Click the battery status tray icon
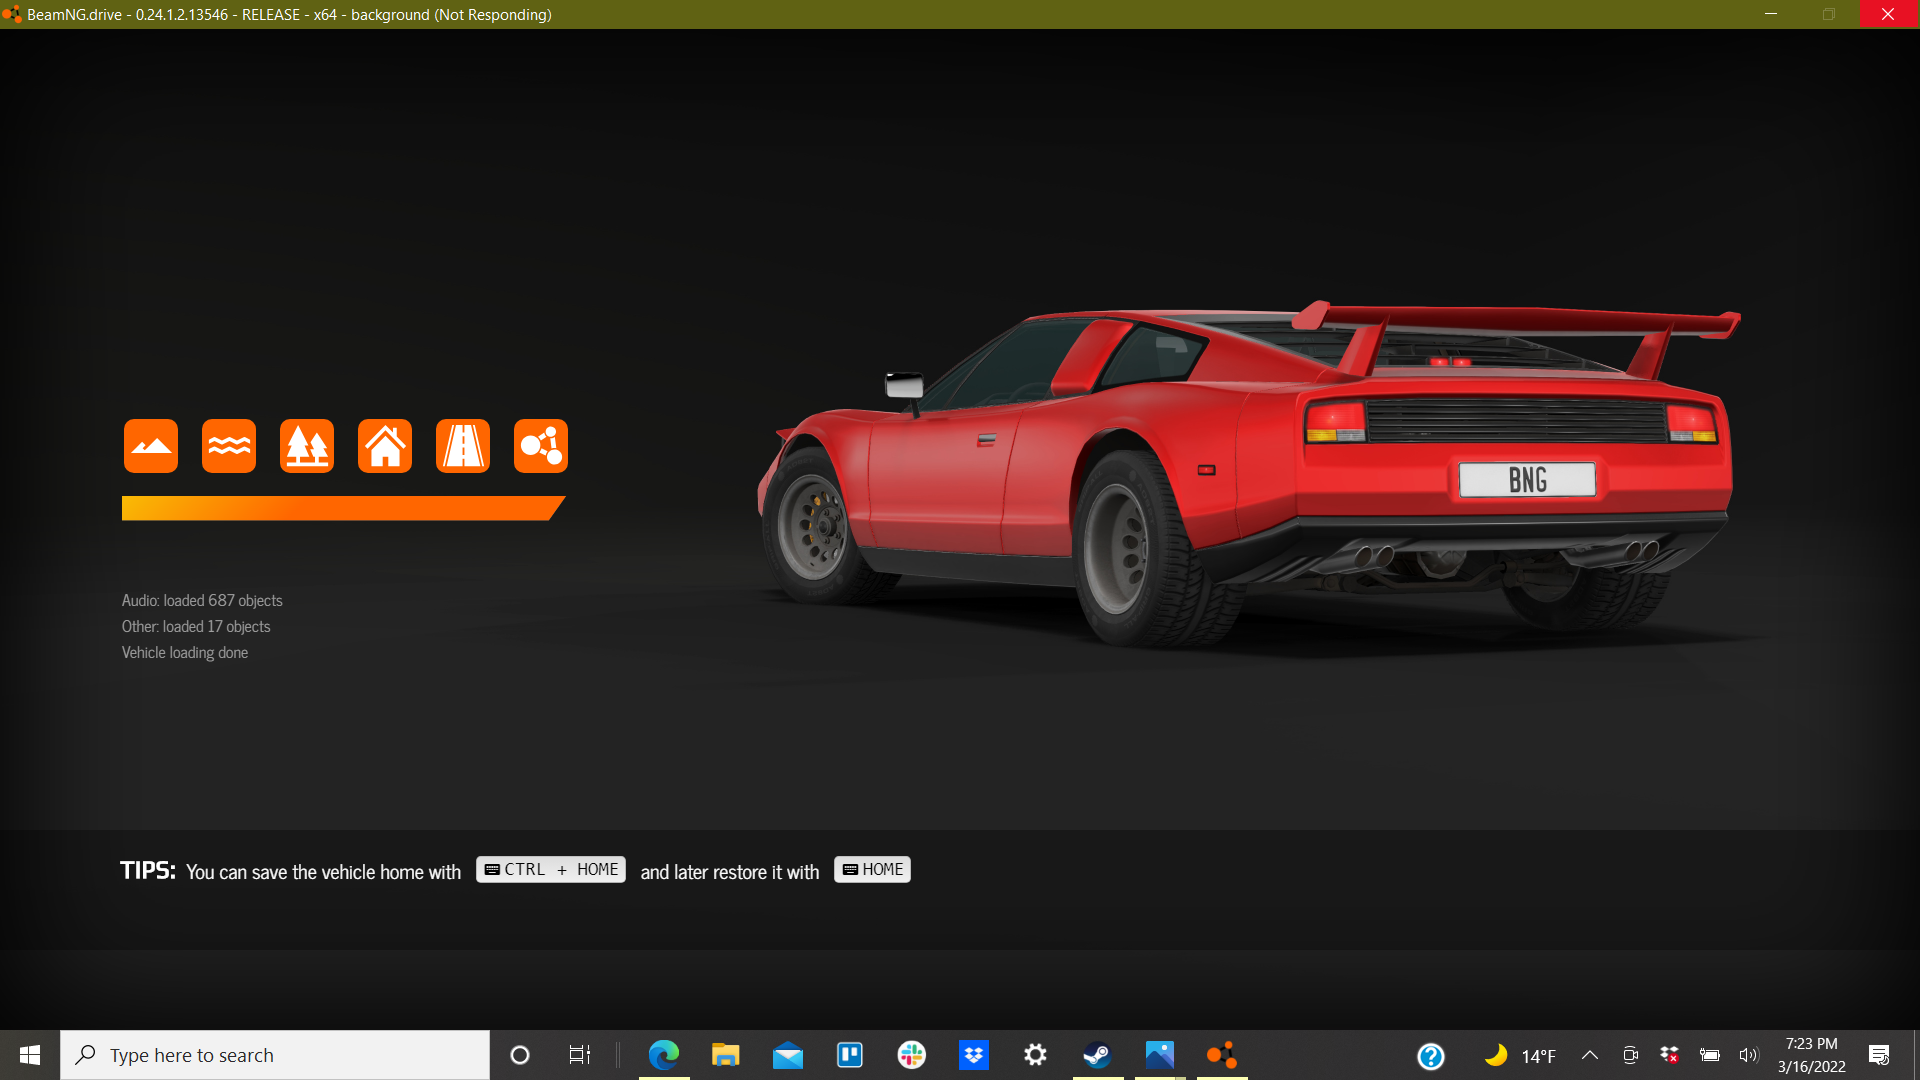 pos(1710,1056)
